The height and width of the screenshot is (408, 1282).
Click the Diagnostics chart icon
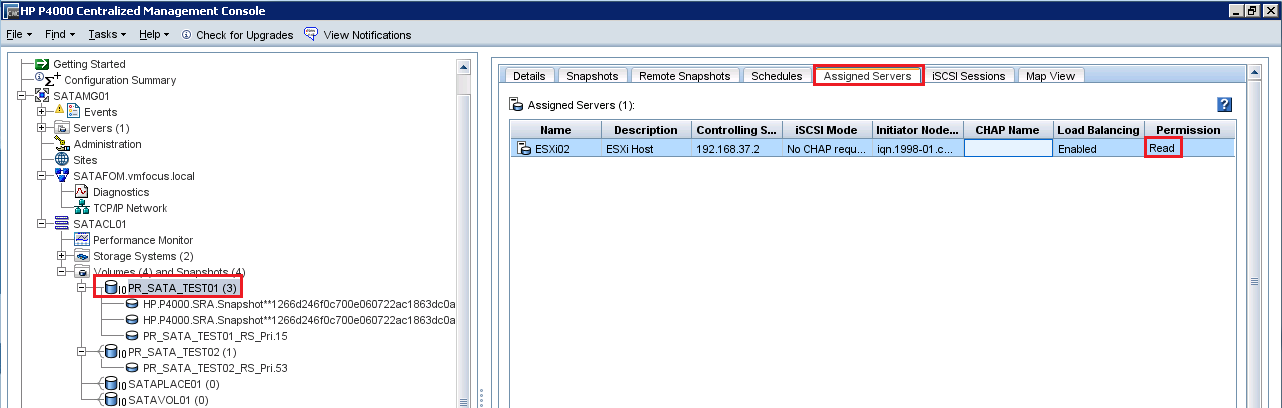[x=82, y=192]
